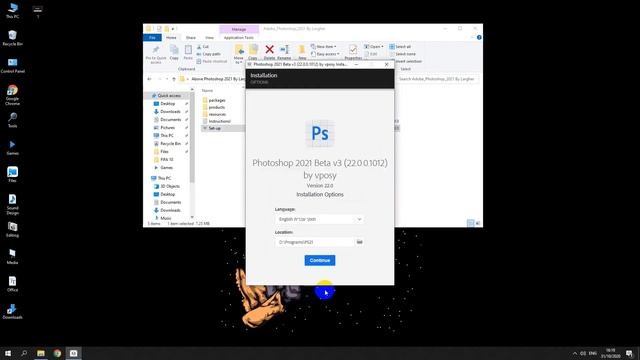
Task: Click navigation pane scrollbar down arrow
Action: [x=192, y=218]
